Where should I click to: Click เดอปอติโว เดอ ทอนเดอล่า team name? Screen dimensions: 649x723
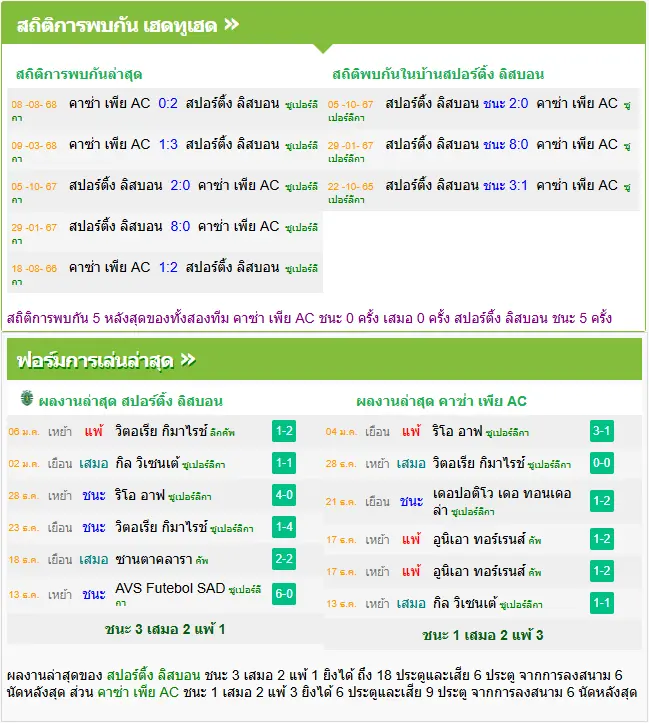pyautogui.click(x=502, y=501)
